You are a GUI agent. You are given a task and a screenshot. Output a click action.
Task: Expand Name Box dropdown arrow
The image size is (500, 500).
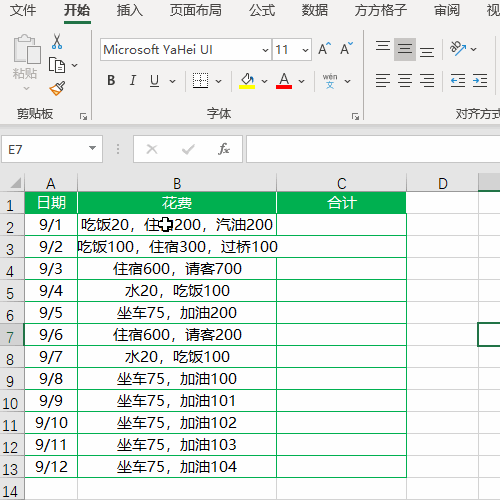(x=92, y=148)
